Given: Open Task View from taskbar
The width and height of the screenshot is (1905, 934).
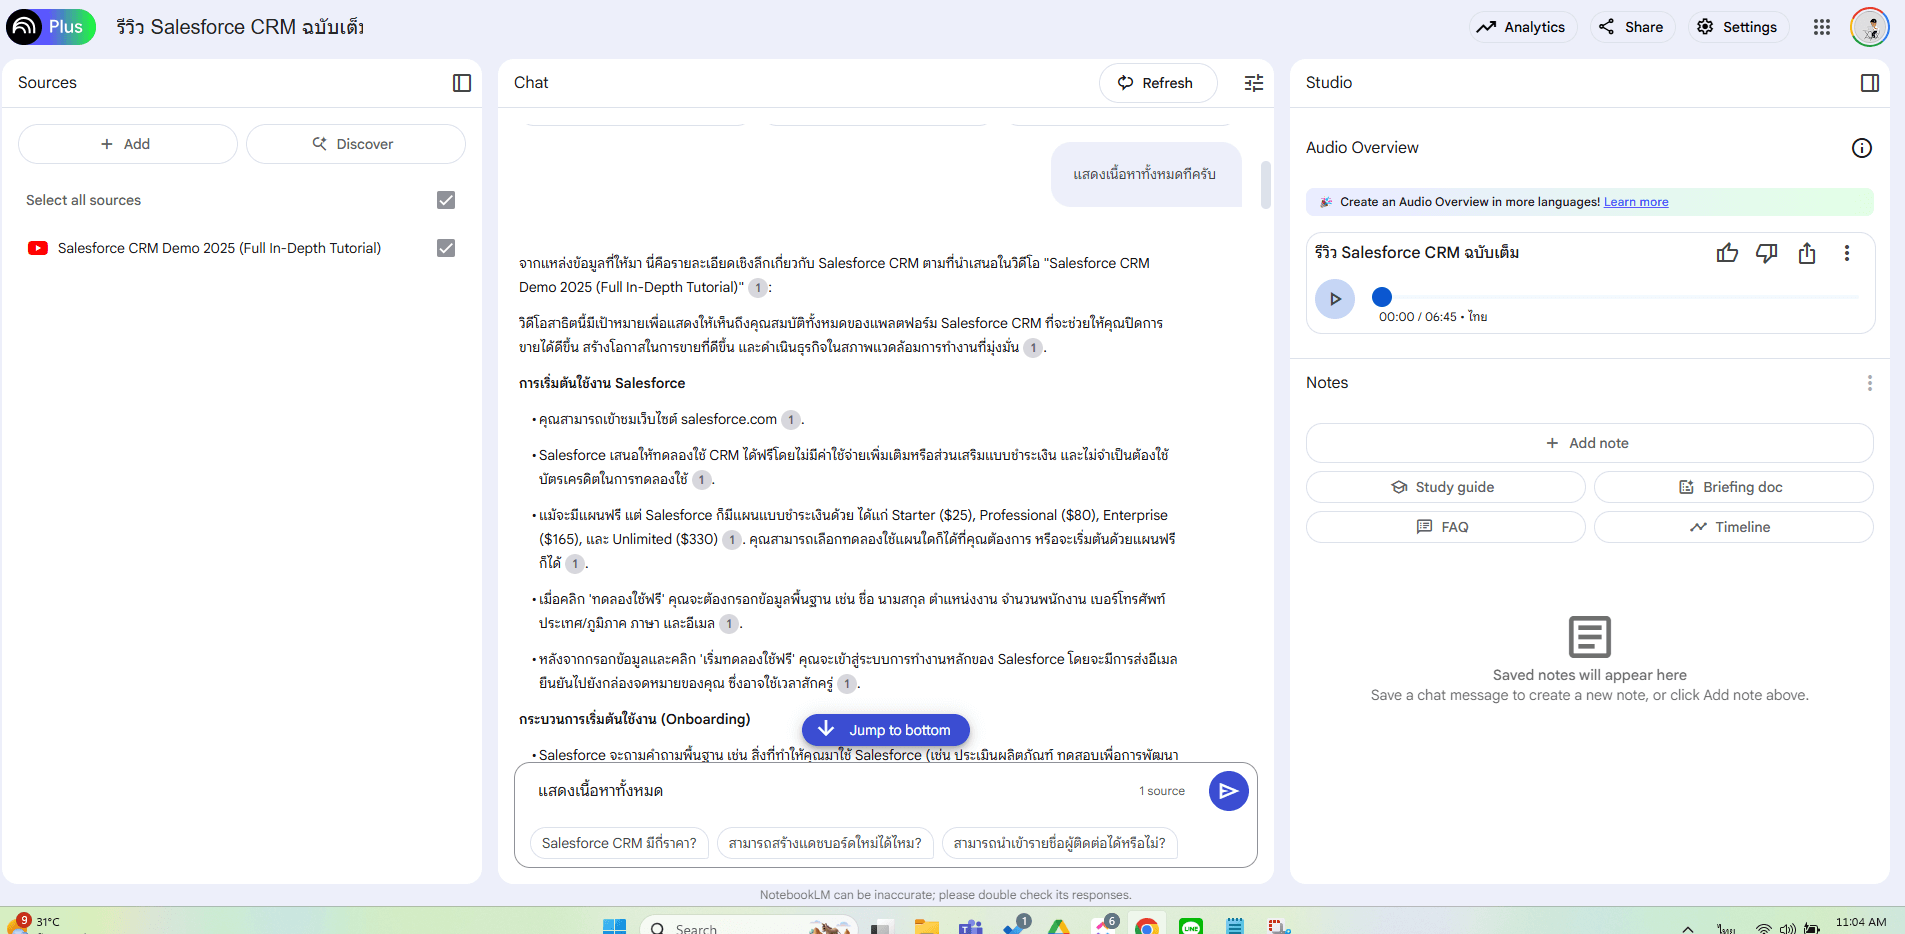Looking at the screenshot, I should tap(881, 927).
